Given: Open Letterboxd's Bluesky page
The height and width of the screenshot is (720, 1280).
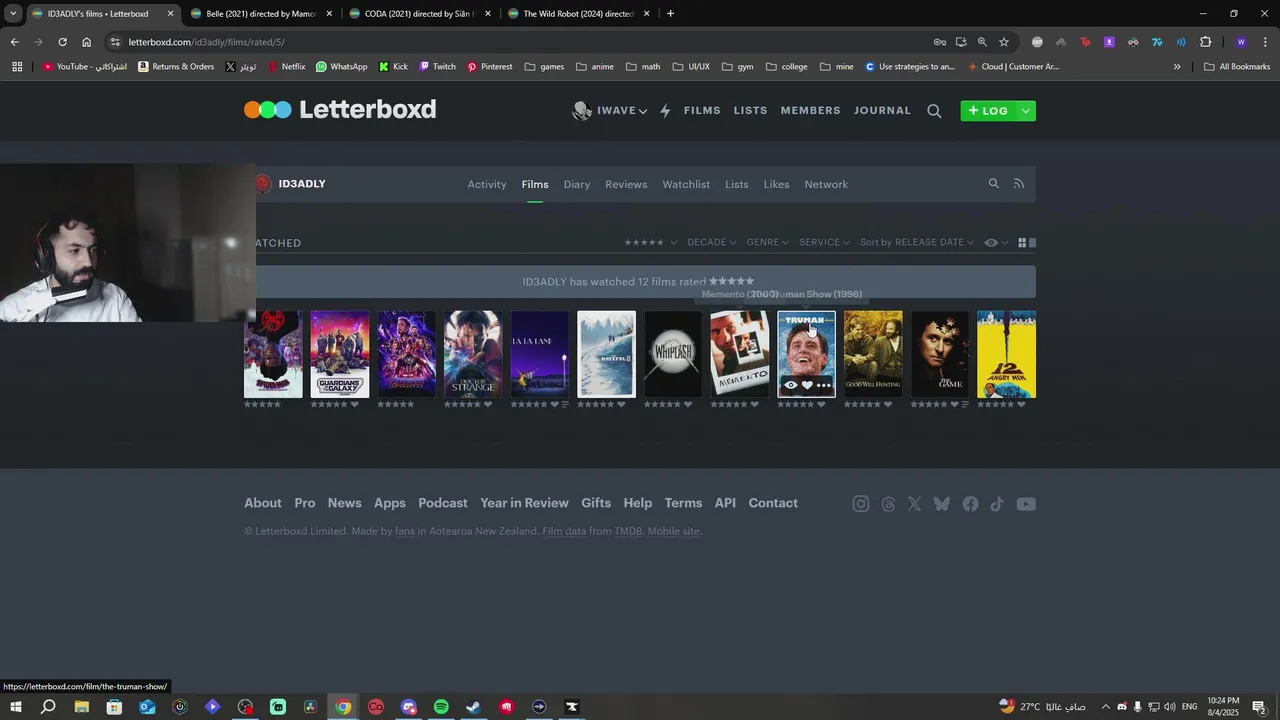Looking at the screenshot, I should click(x=941, y=504).
